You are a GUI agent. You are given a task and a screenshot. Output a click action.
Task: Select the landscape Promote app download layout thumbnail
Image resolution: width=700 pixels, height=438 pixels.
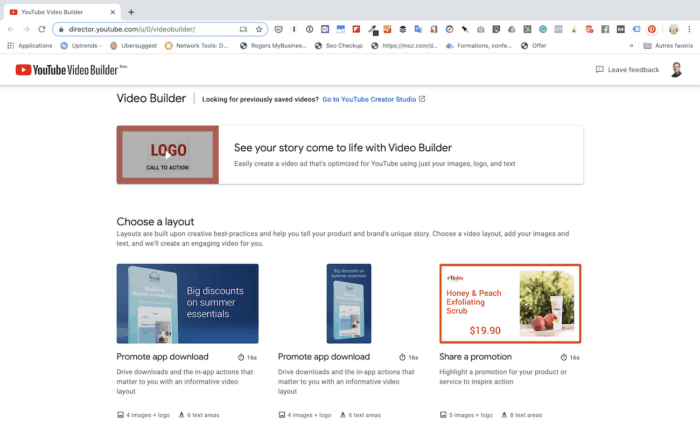coord(188,304)
